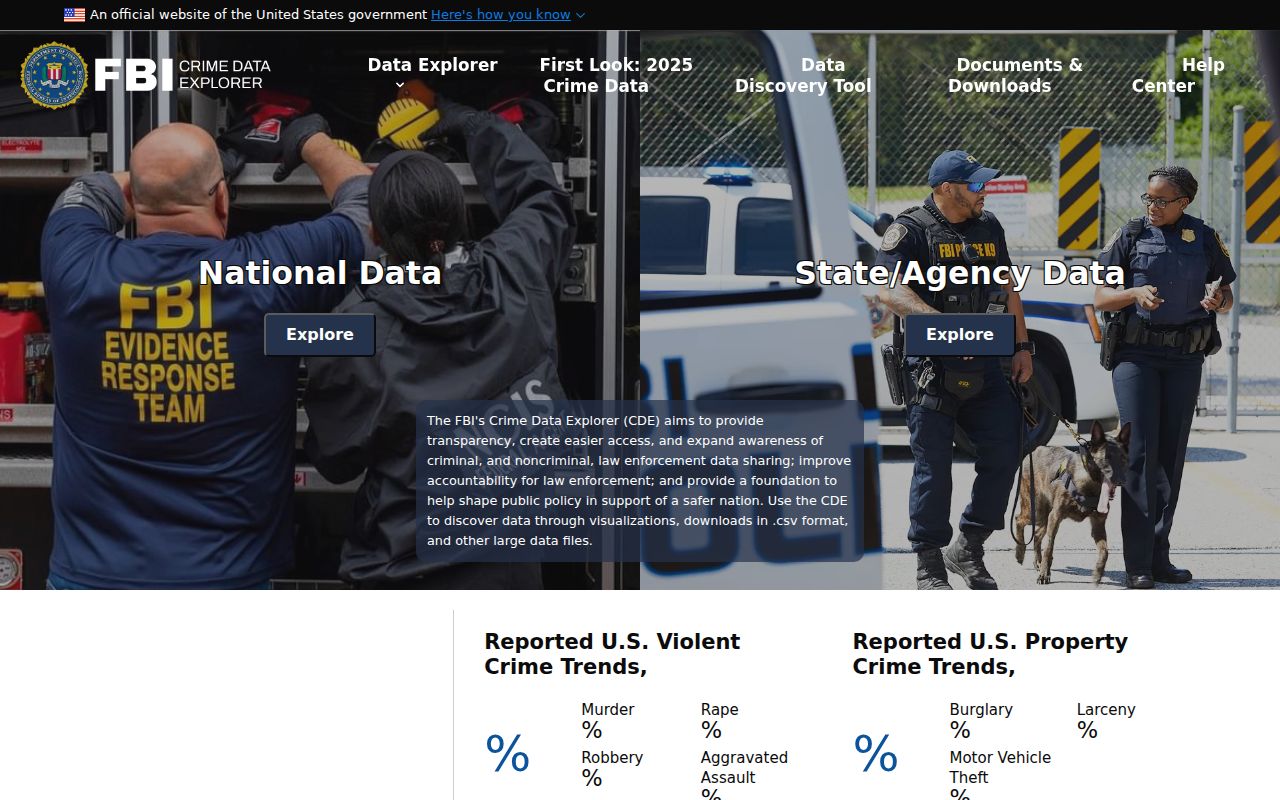
Task: Click the State/Agency Data heading
Action: [960, 273]
